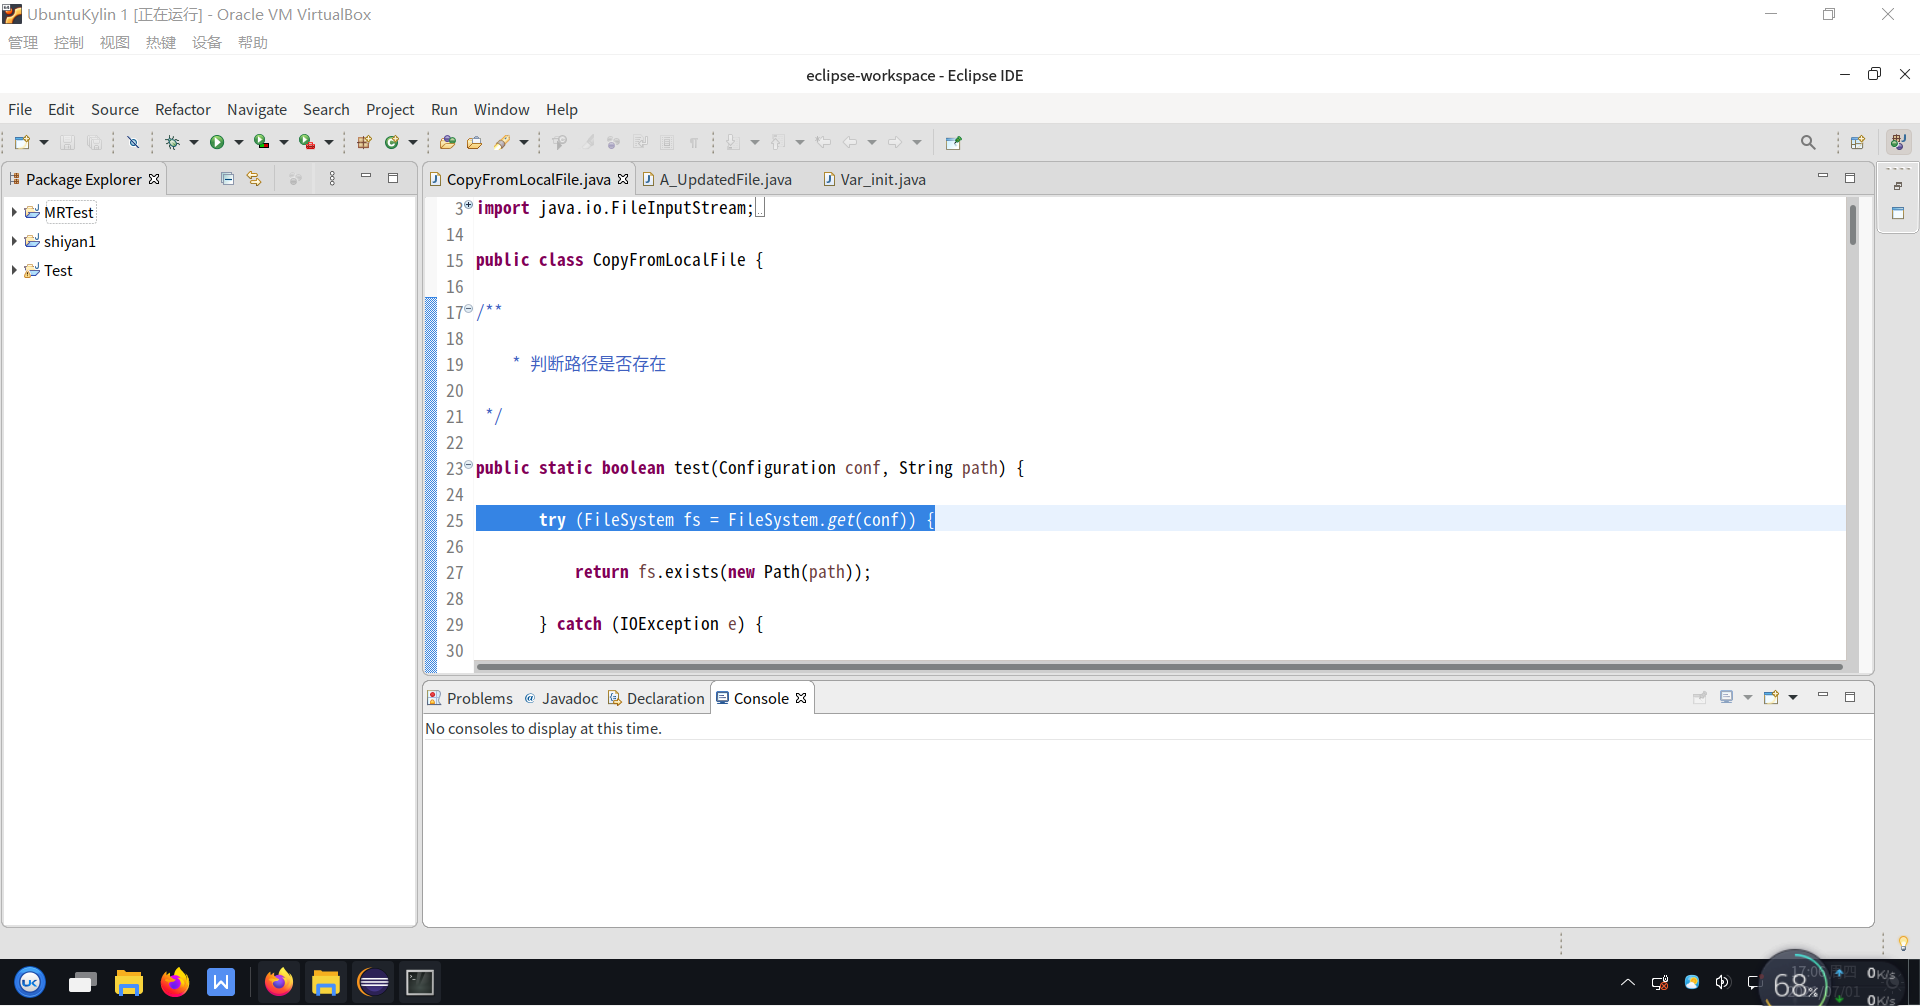Screen dimensions: 1920x1006
Task: Open the UKUI start menu
Action: (30, 983)
